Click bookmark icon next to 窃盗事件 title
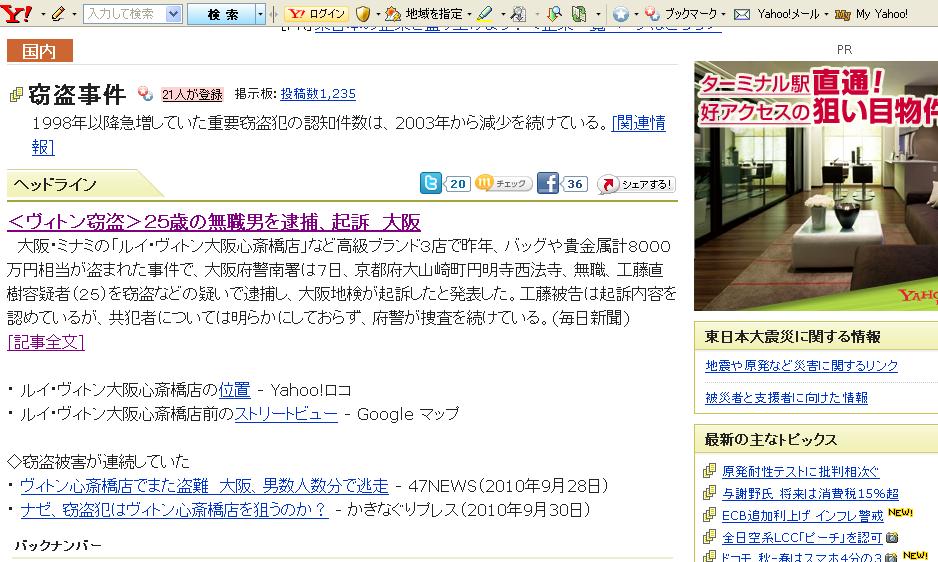Image resolution: width=938 pixels, height=562 pixels. 145,93
